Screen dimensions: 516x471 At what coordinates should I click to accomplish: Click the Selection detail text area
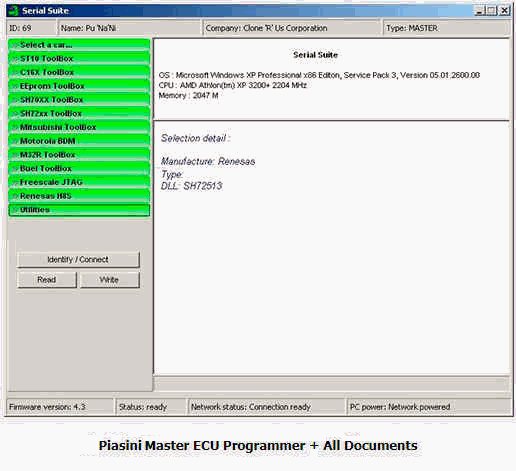click(331, 248)
